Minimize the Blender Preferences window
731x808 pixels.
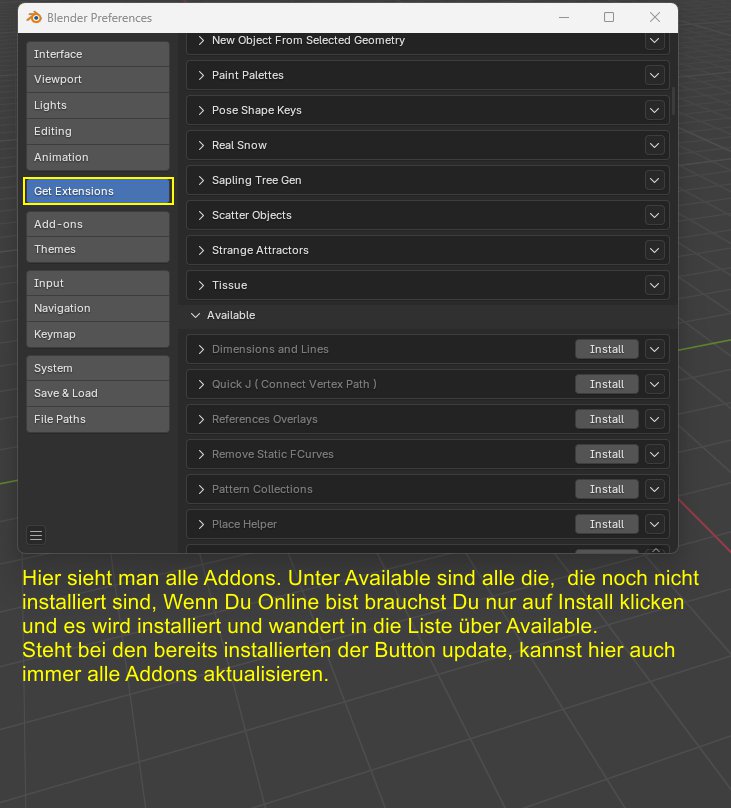pos(564,17)
